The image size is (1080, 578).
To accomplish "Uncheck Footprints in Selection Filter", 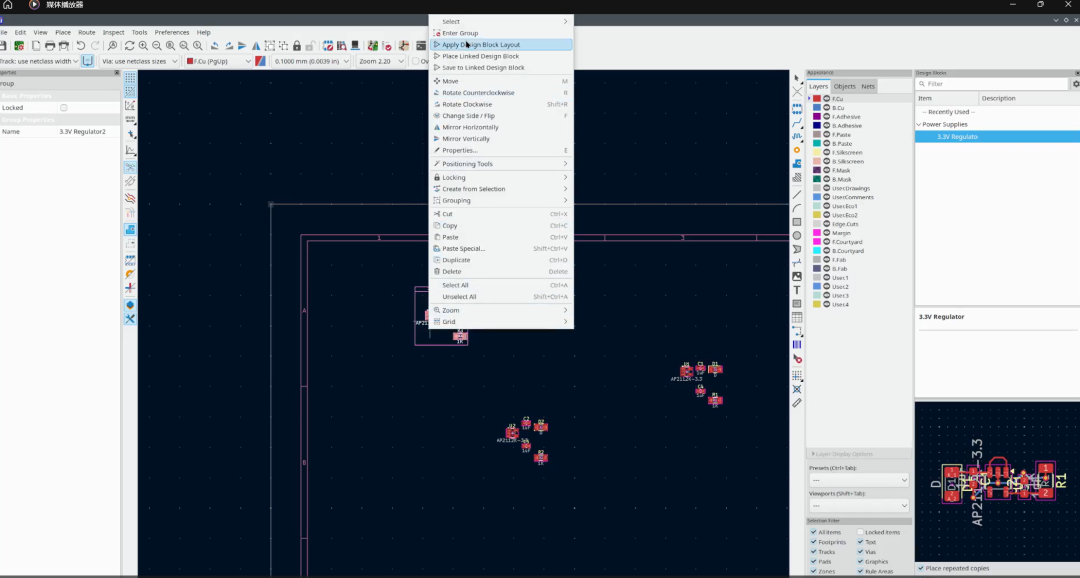I will pyautogui.click(x=814, y=542).
